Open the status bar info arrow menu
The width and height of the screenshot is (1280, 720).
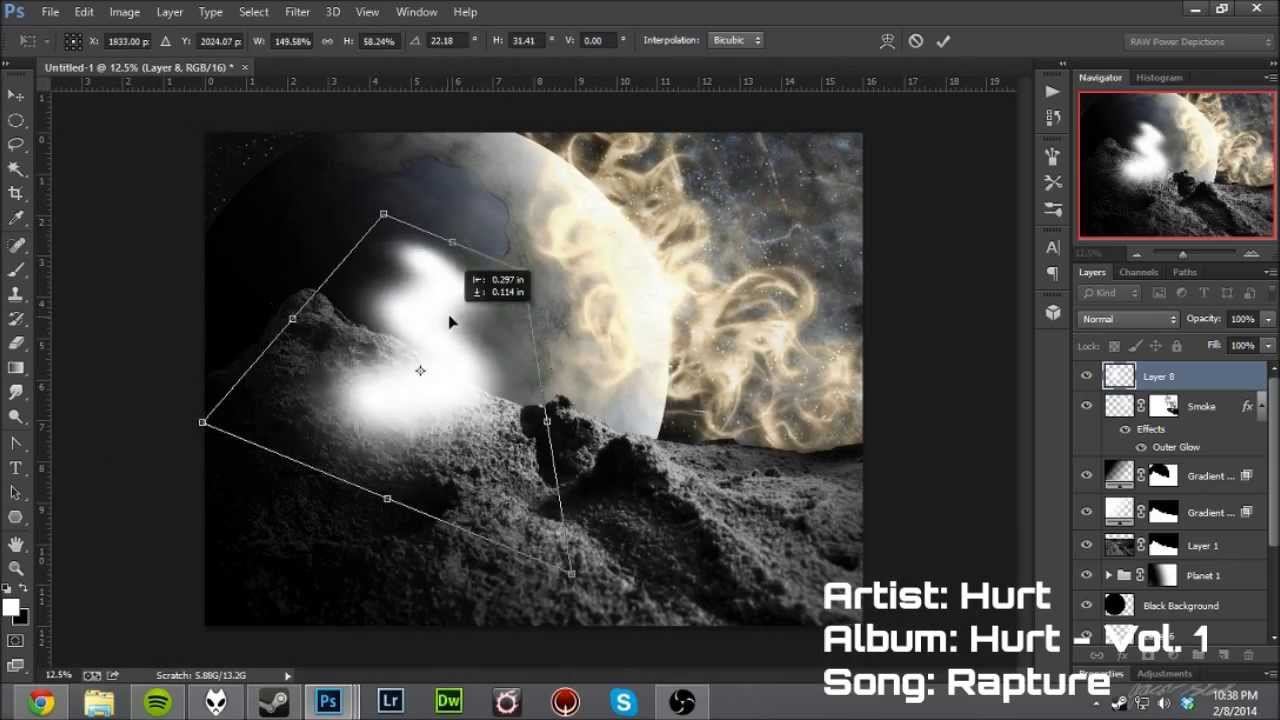(288, 676)
